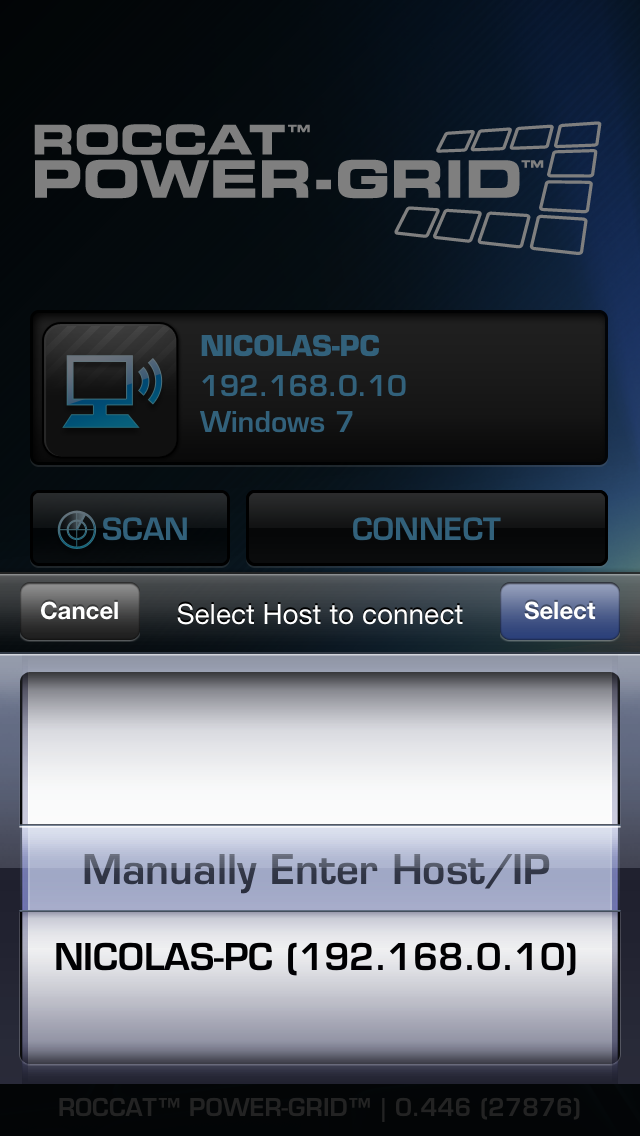Tap the SCAN label text
Screen dimensions: 640x1136
[x=145, y=530]
